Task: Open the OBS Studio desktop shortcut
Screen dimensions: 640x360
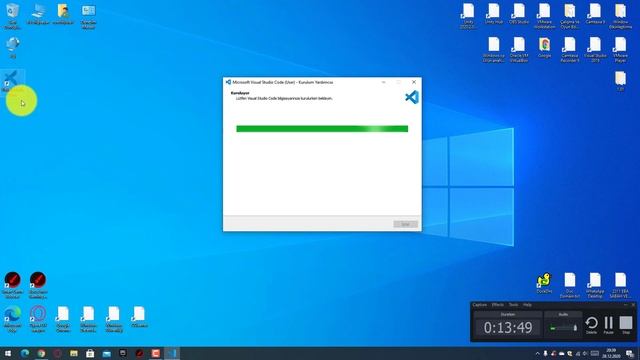Action: (x=519, y=14)
